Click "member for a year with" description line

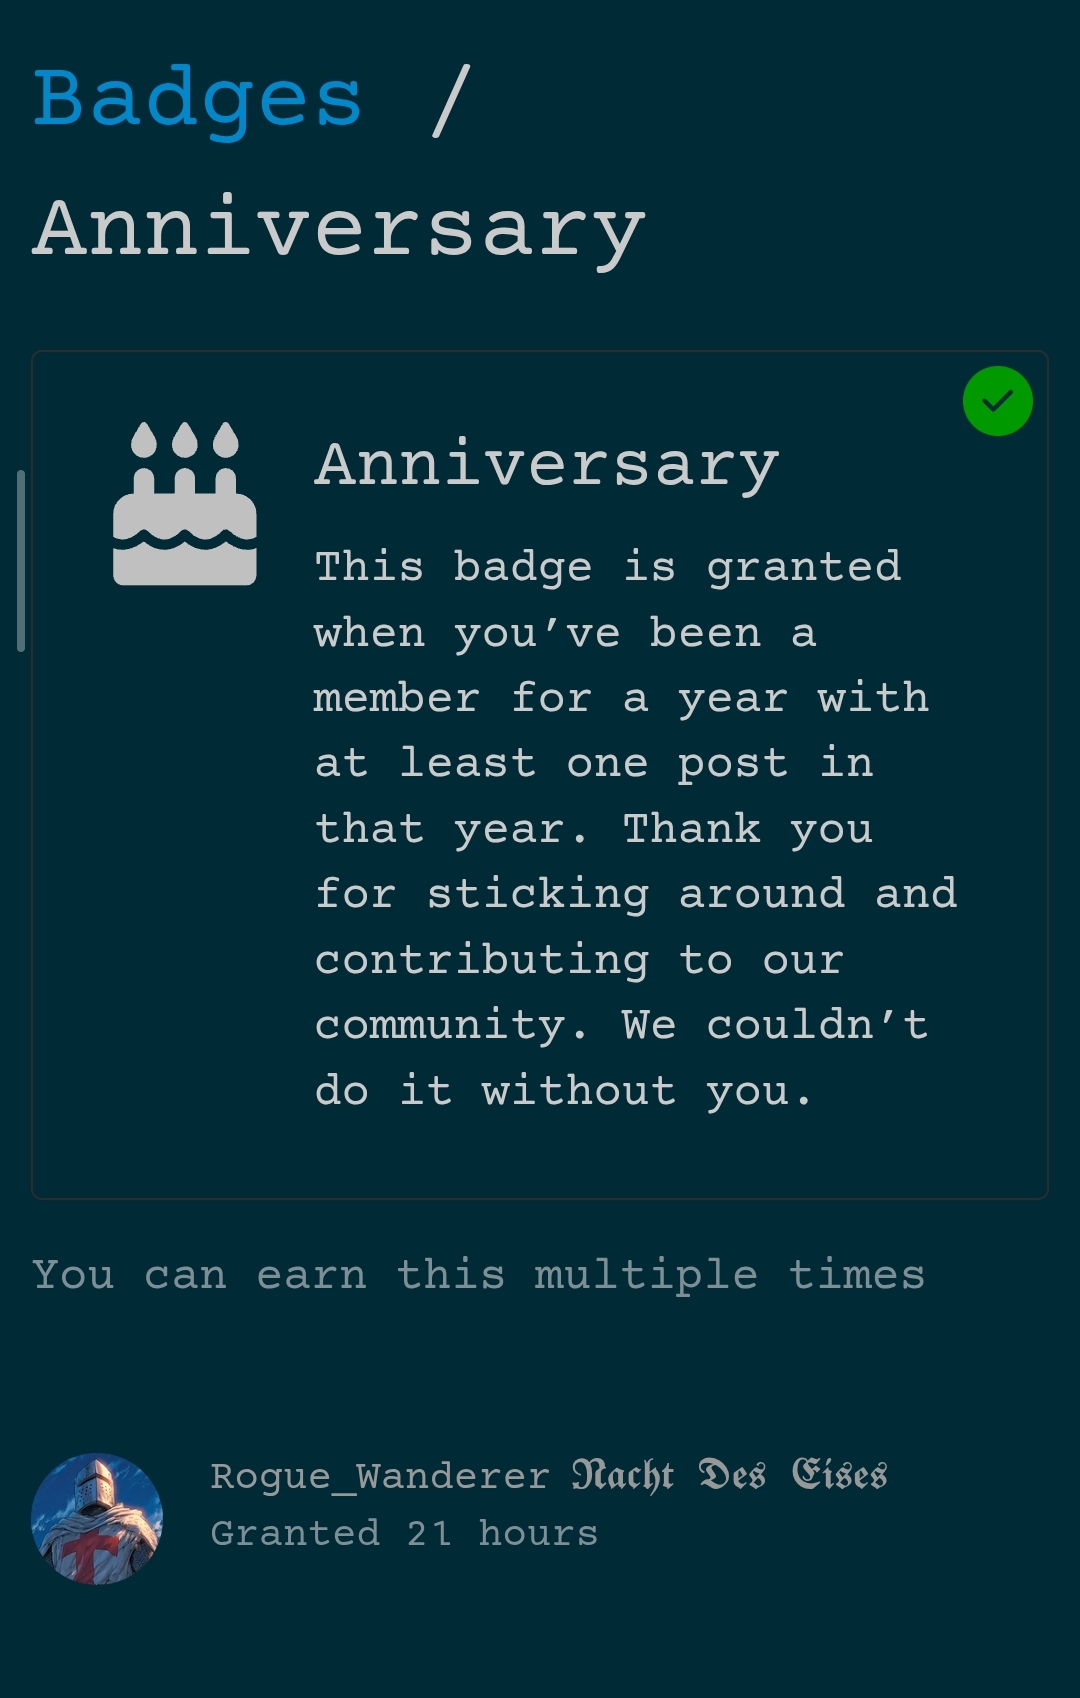click(x=620, y=698)
